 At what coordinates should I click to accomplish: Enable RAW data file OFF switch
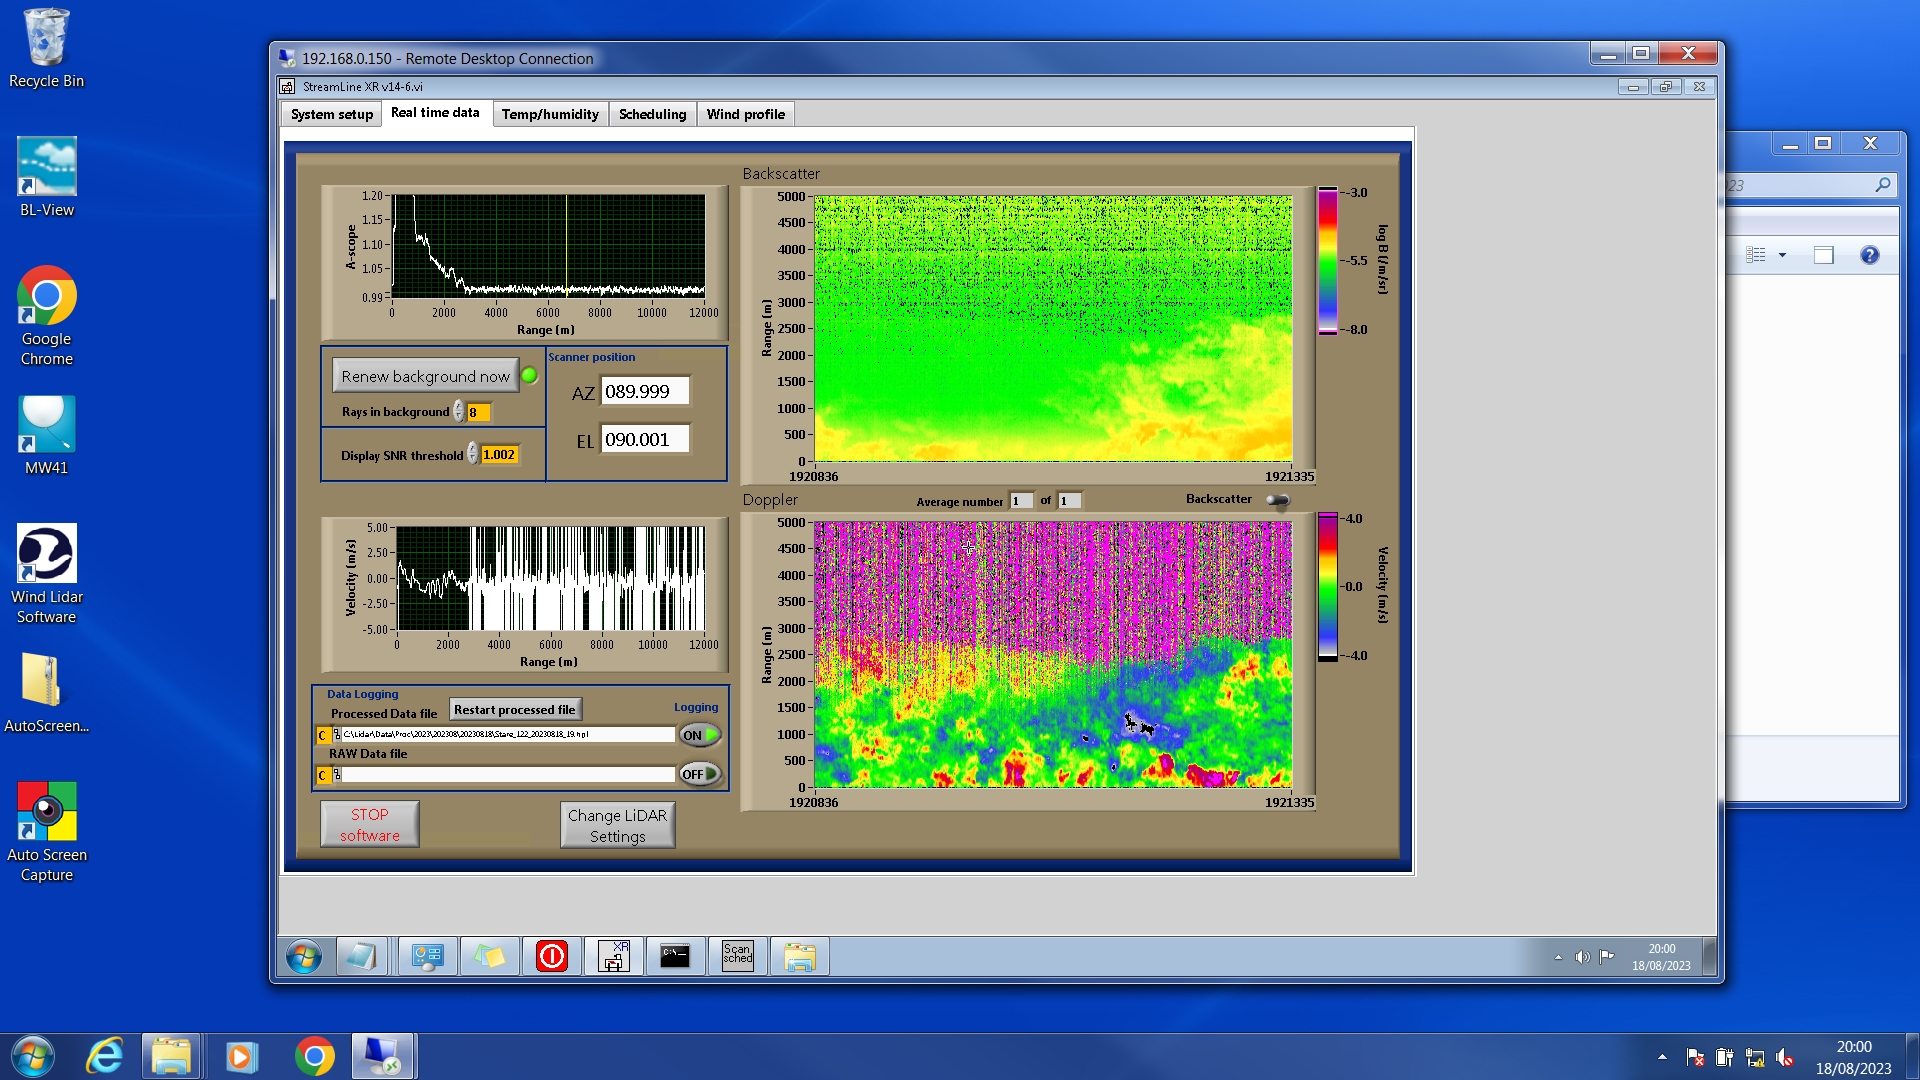(x=700, y=774)
